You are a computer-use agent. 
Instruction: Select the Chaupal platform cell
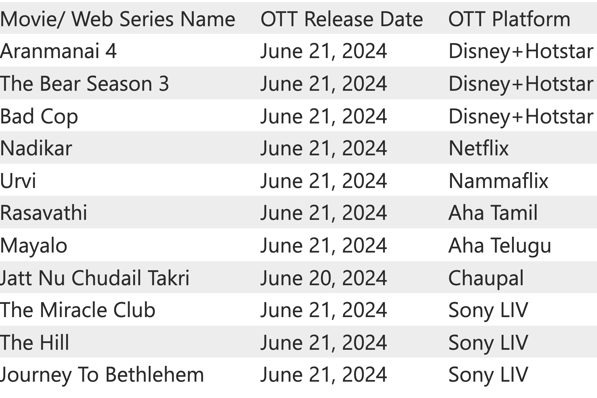click(x=486, y=278)
